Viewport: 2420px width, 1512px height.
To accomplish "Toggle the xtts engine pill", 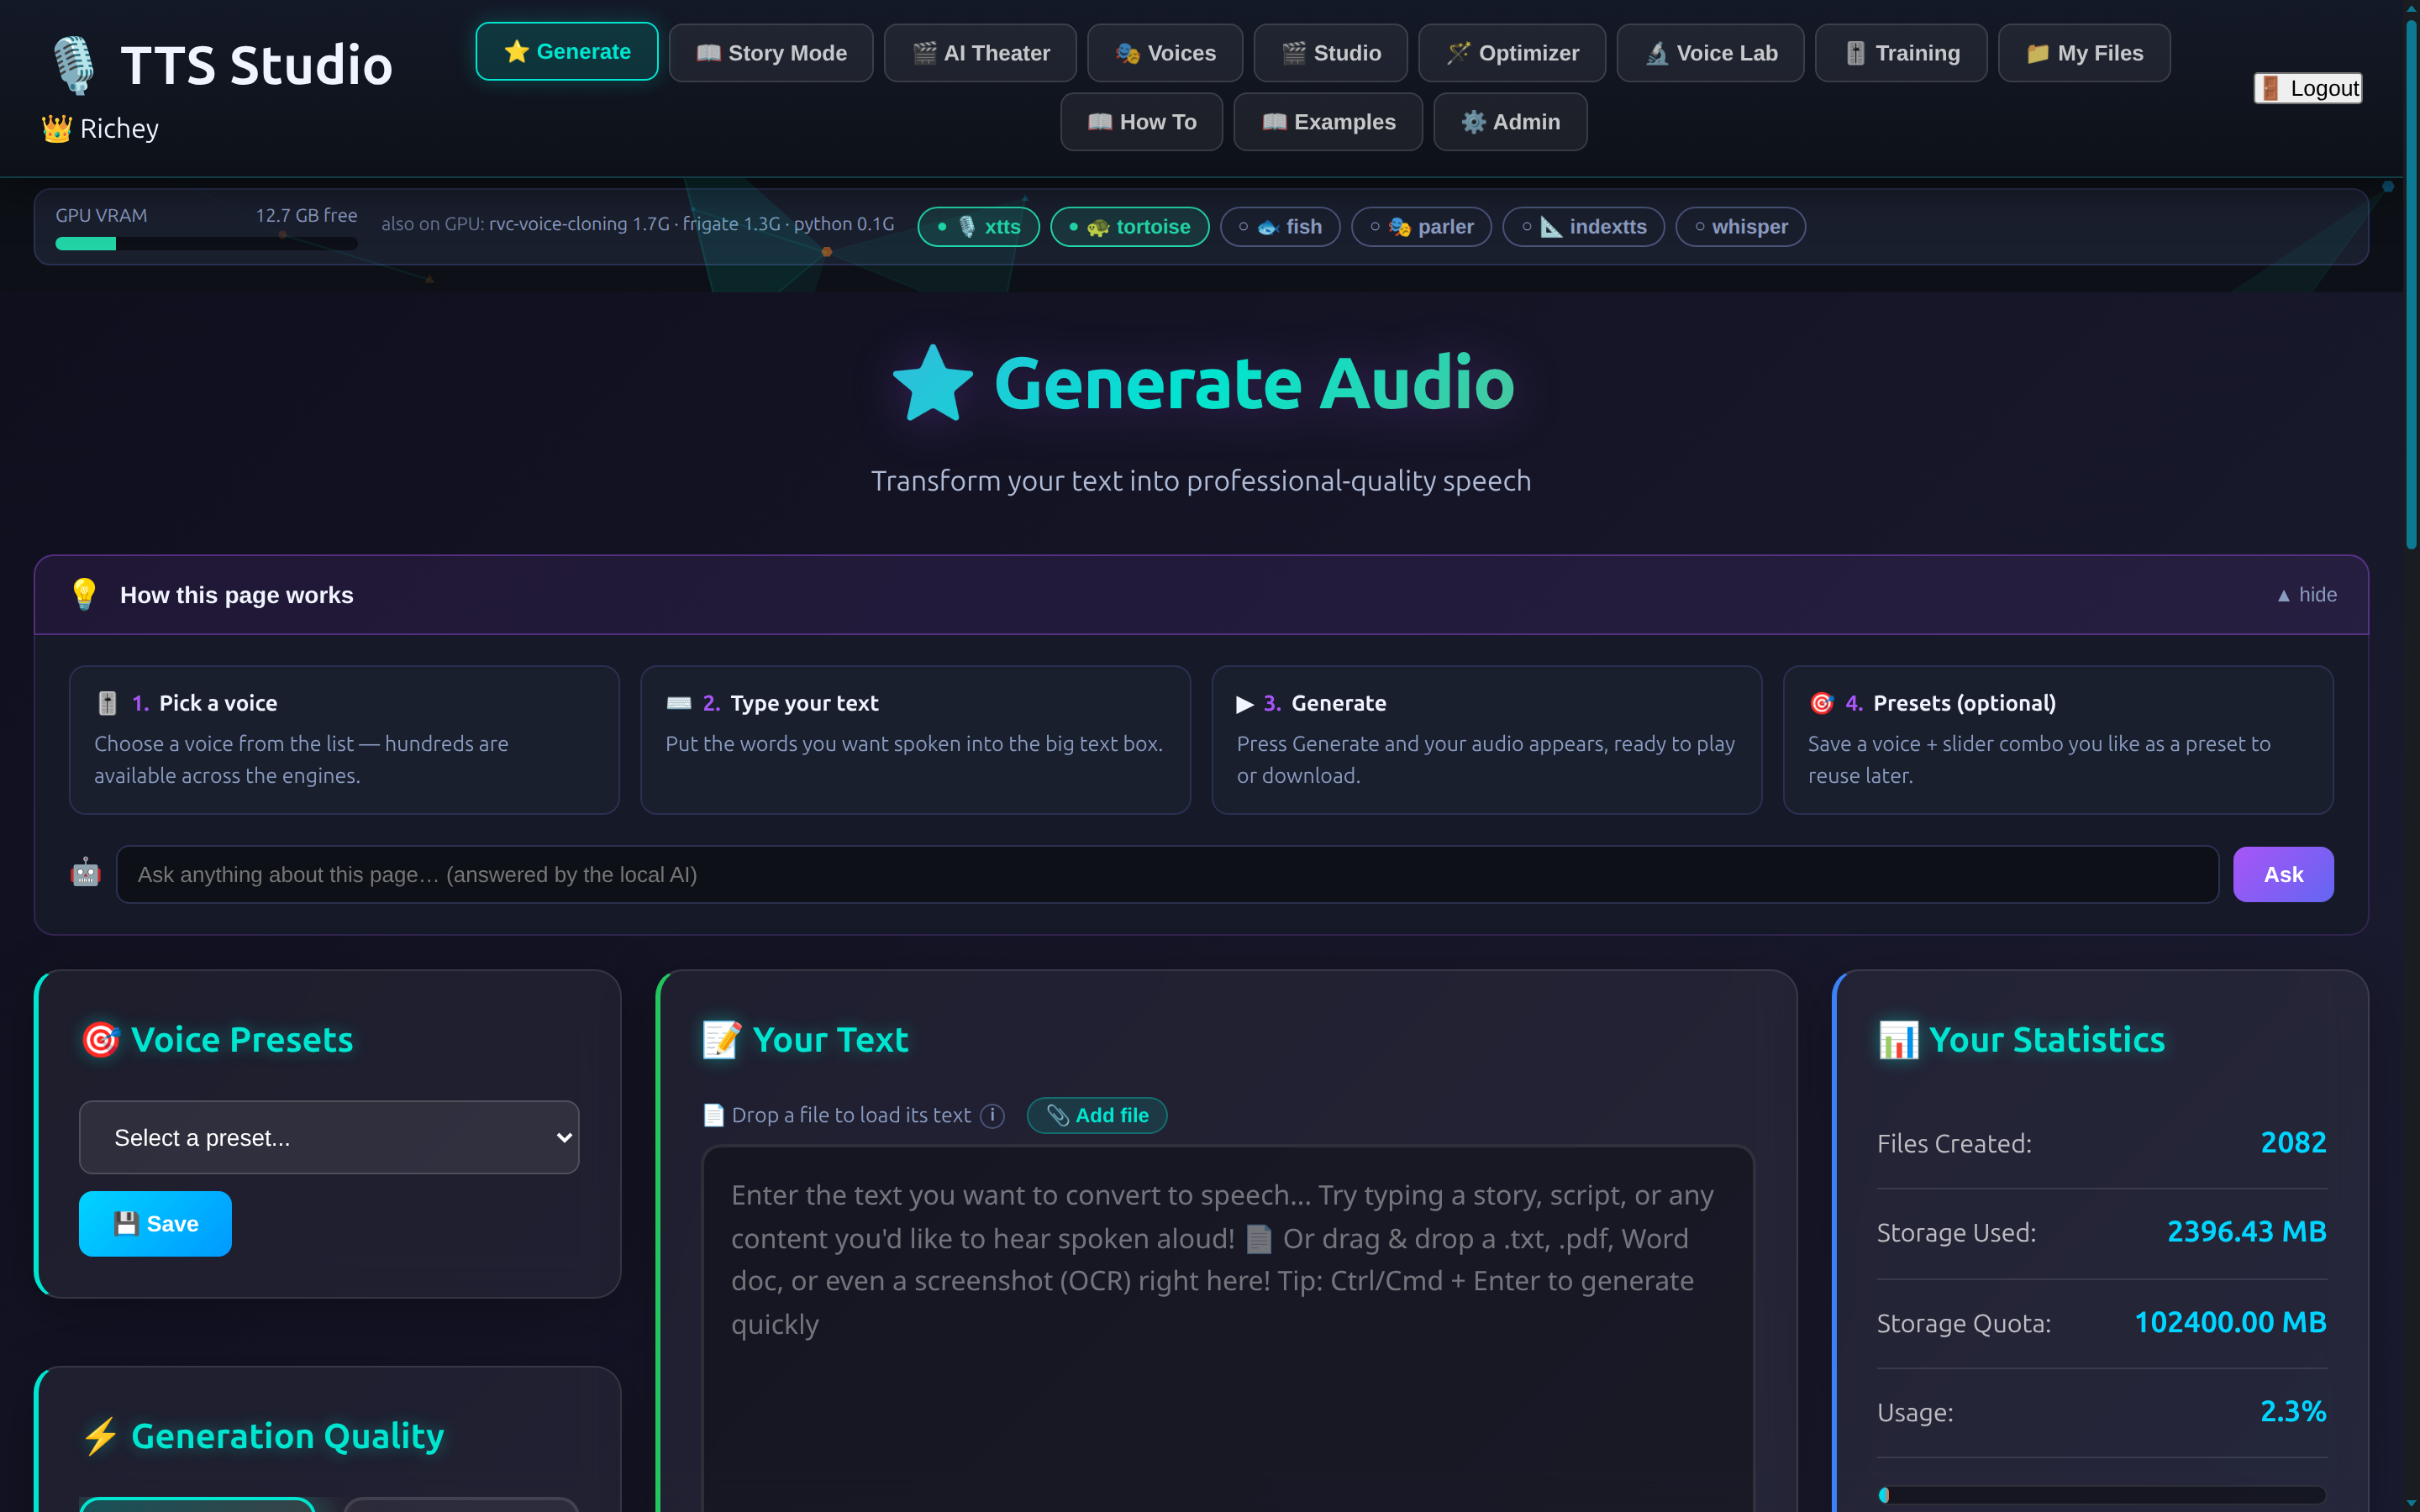I will tap(978, 227).
